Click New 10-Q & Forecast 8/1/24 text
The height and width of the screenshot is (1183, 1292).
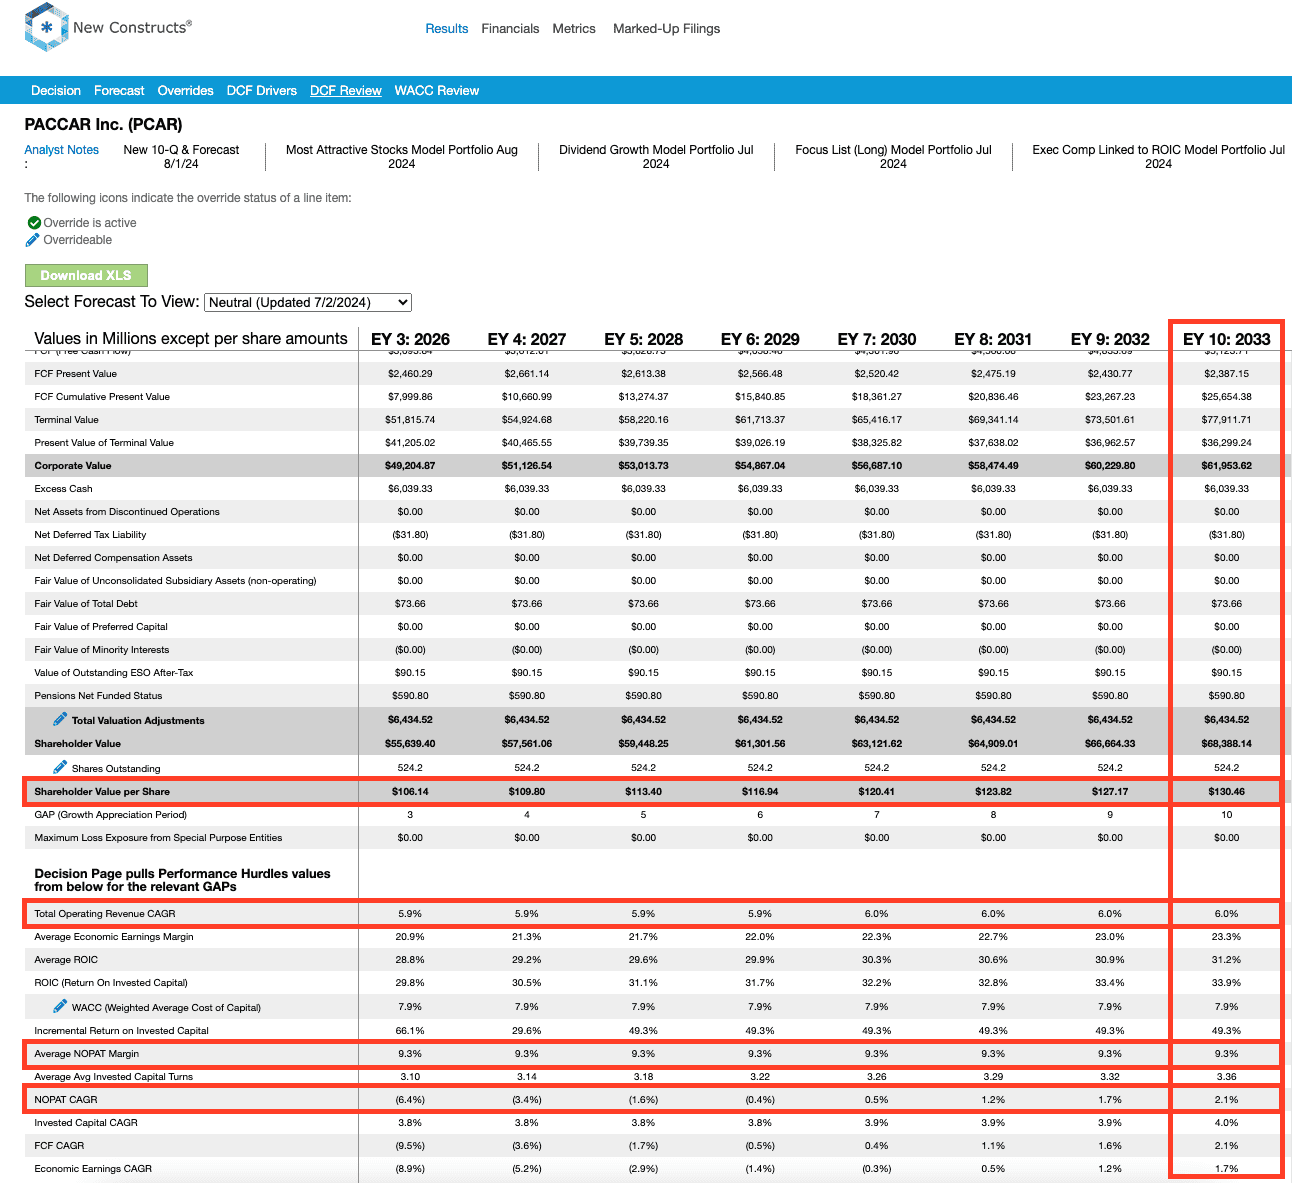pos(181,157)
